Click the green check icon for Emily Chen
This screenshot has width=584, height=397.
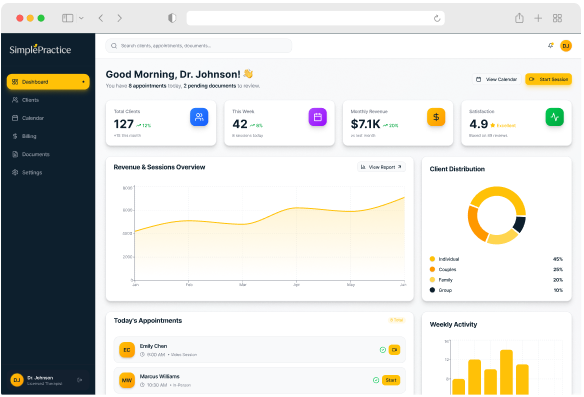click(383, 350)
